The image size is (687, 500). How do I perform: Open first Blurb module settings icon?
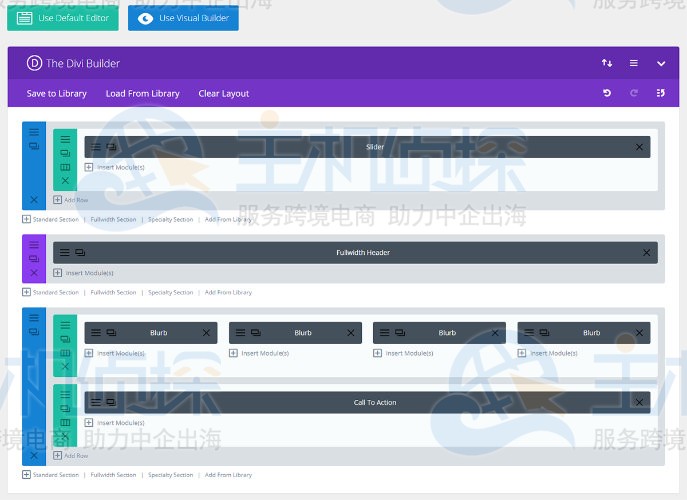(96, 333)
